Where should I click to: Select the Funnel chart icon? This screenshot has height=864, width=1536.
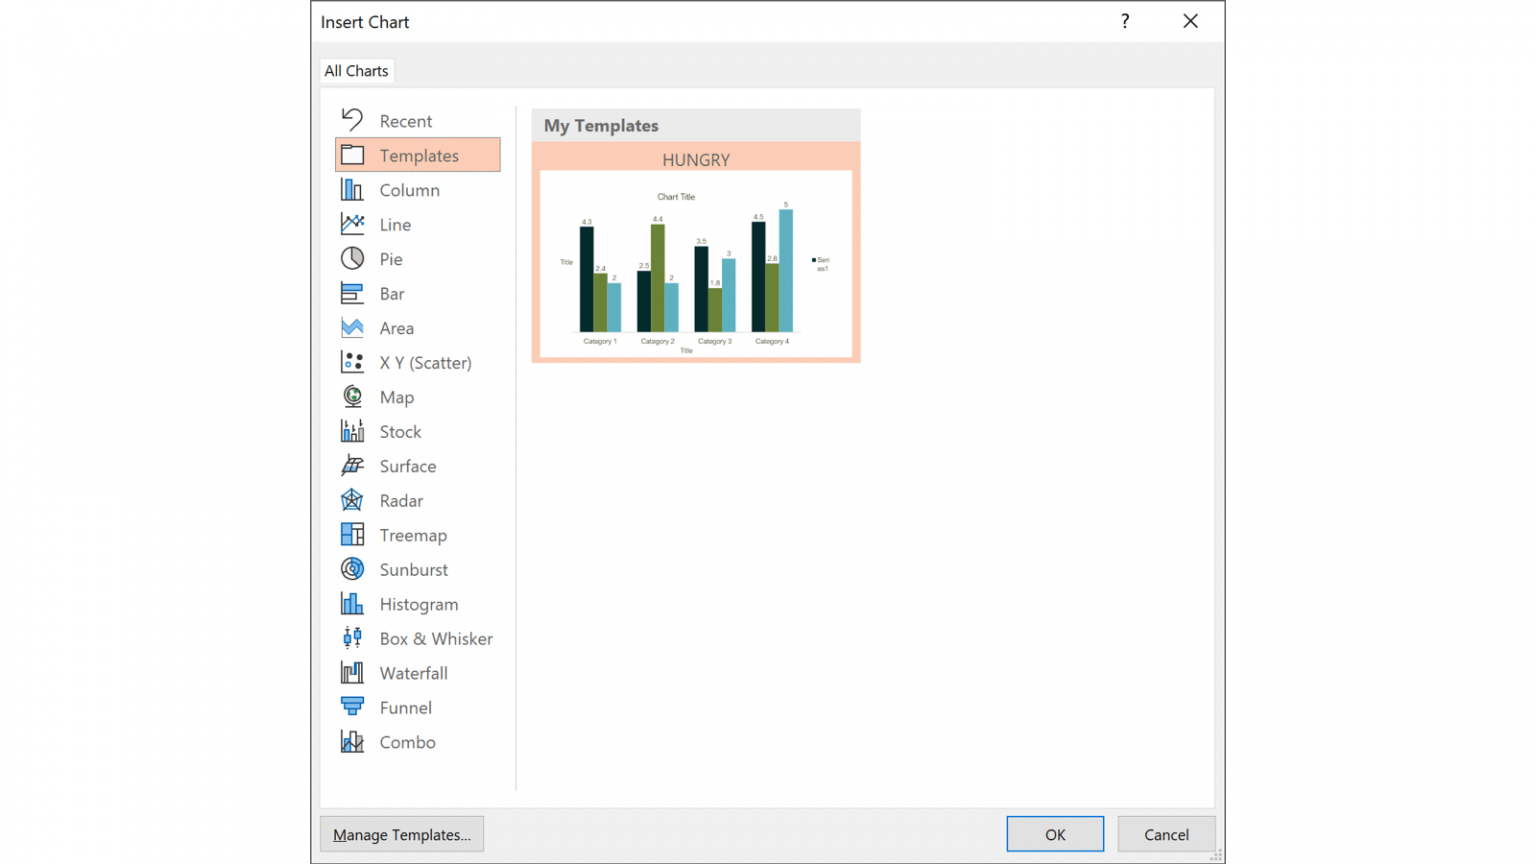tap(352, 707)
